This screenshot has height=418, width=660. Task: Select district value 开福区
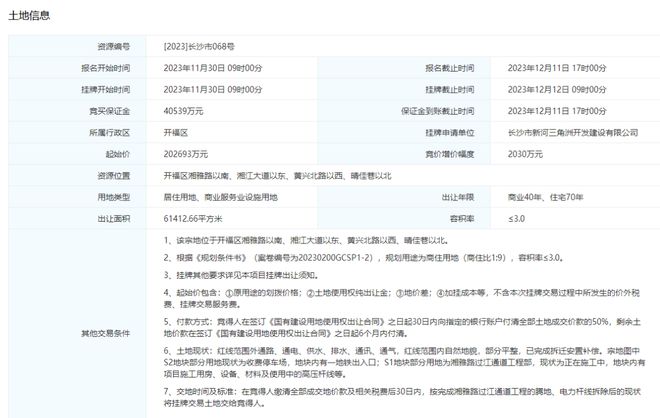176,133
